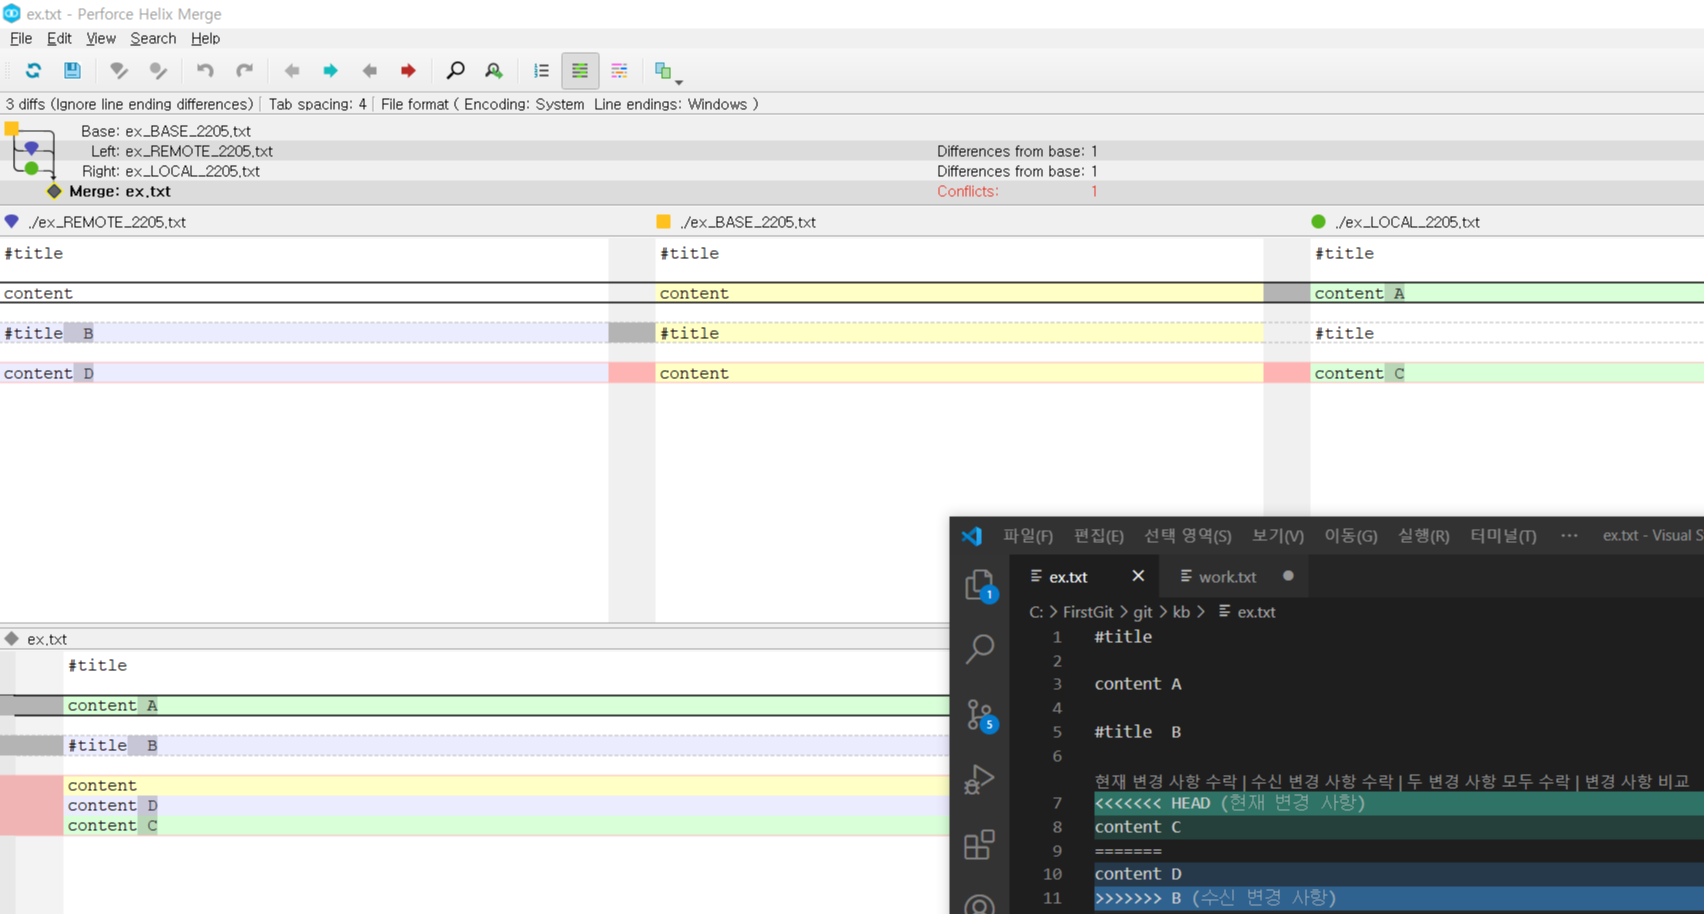The height and width of the screenshot is (914, 1704).
Task: Open Run and Debug in VS Code
Action: click(979, 779)
